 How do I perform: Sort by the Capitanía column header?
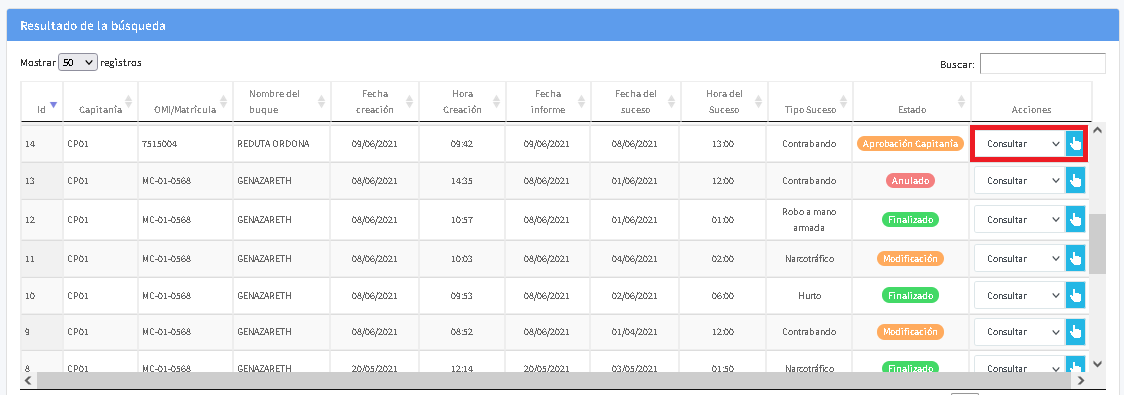100,105
